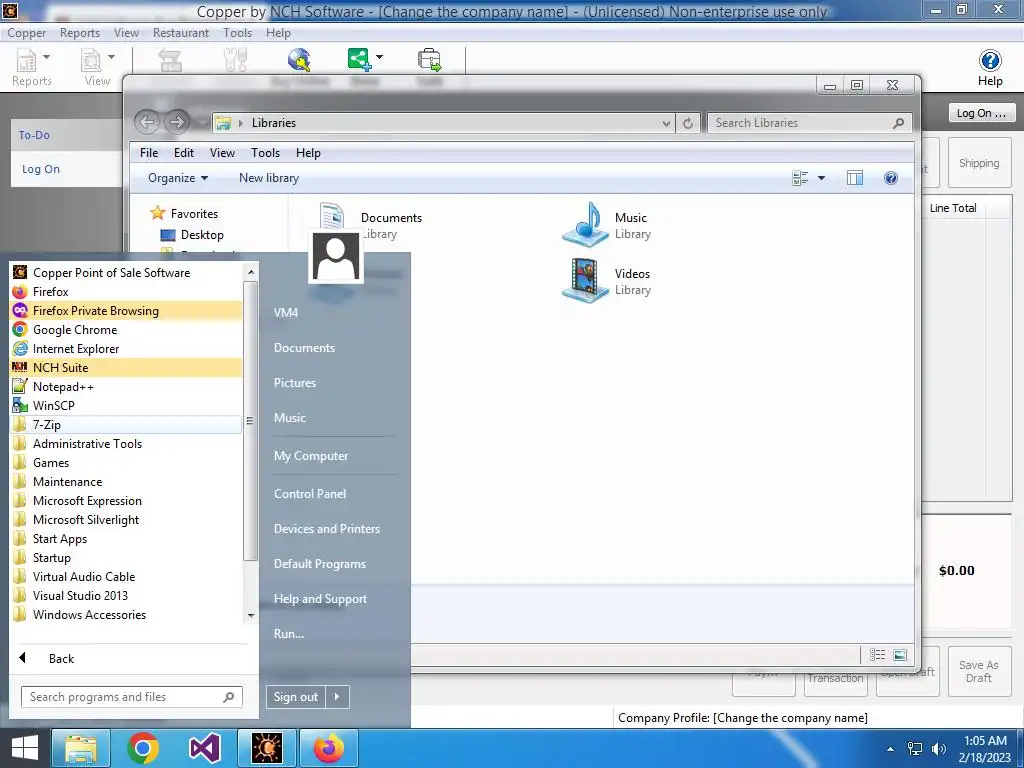Viewport: 1024px width, 768px height.
Task: Launch Notepad++ from Start menu
Action: [x=126, y=386]
